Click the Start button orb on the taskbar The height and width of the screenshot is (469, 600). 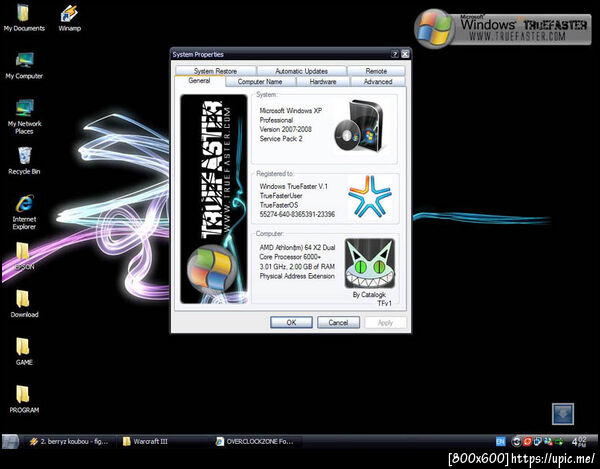[10, 442]
